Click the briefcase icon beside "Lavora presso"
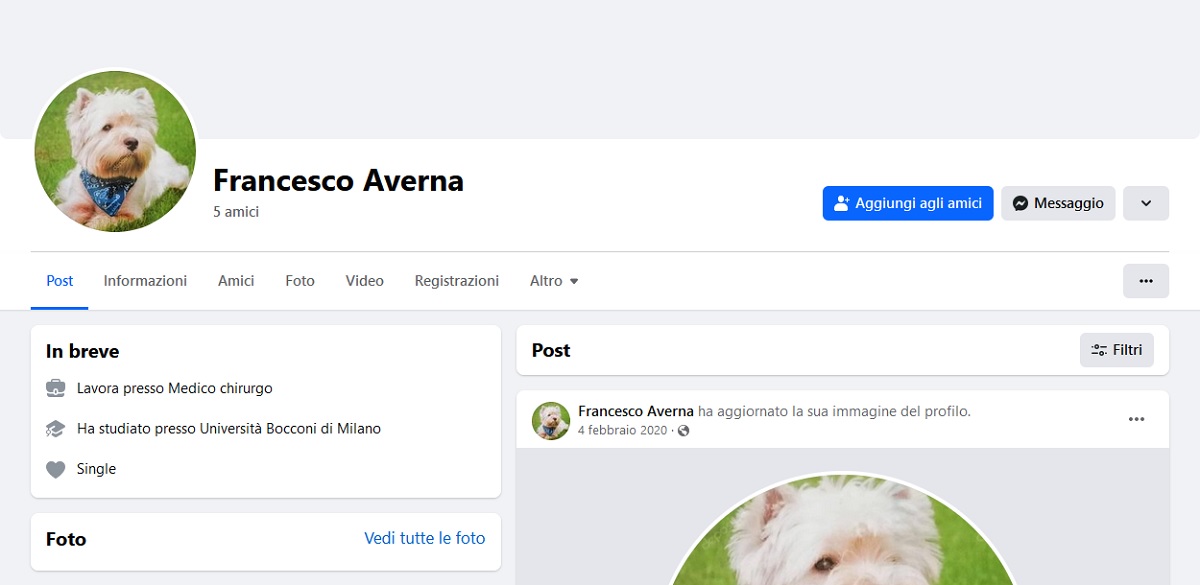This screenshot has width=1200, height=585. click(55, 388)
